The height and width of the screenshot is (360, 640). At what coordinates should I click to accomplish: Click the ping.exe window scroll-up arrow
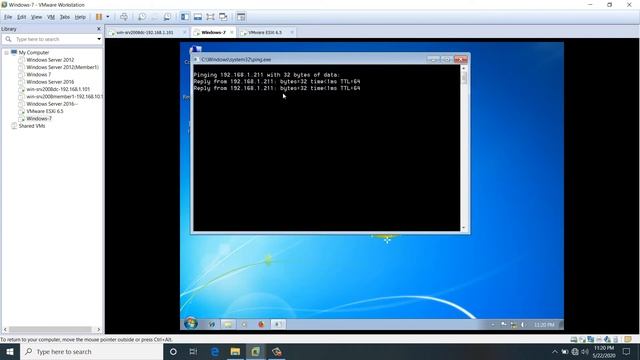[464, 68]
